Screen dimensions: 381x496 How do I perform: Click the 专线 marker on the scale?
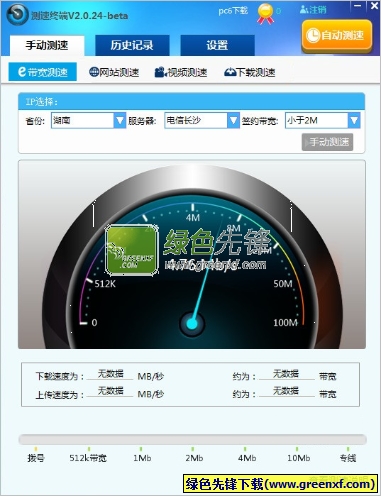click(348, 458)
